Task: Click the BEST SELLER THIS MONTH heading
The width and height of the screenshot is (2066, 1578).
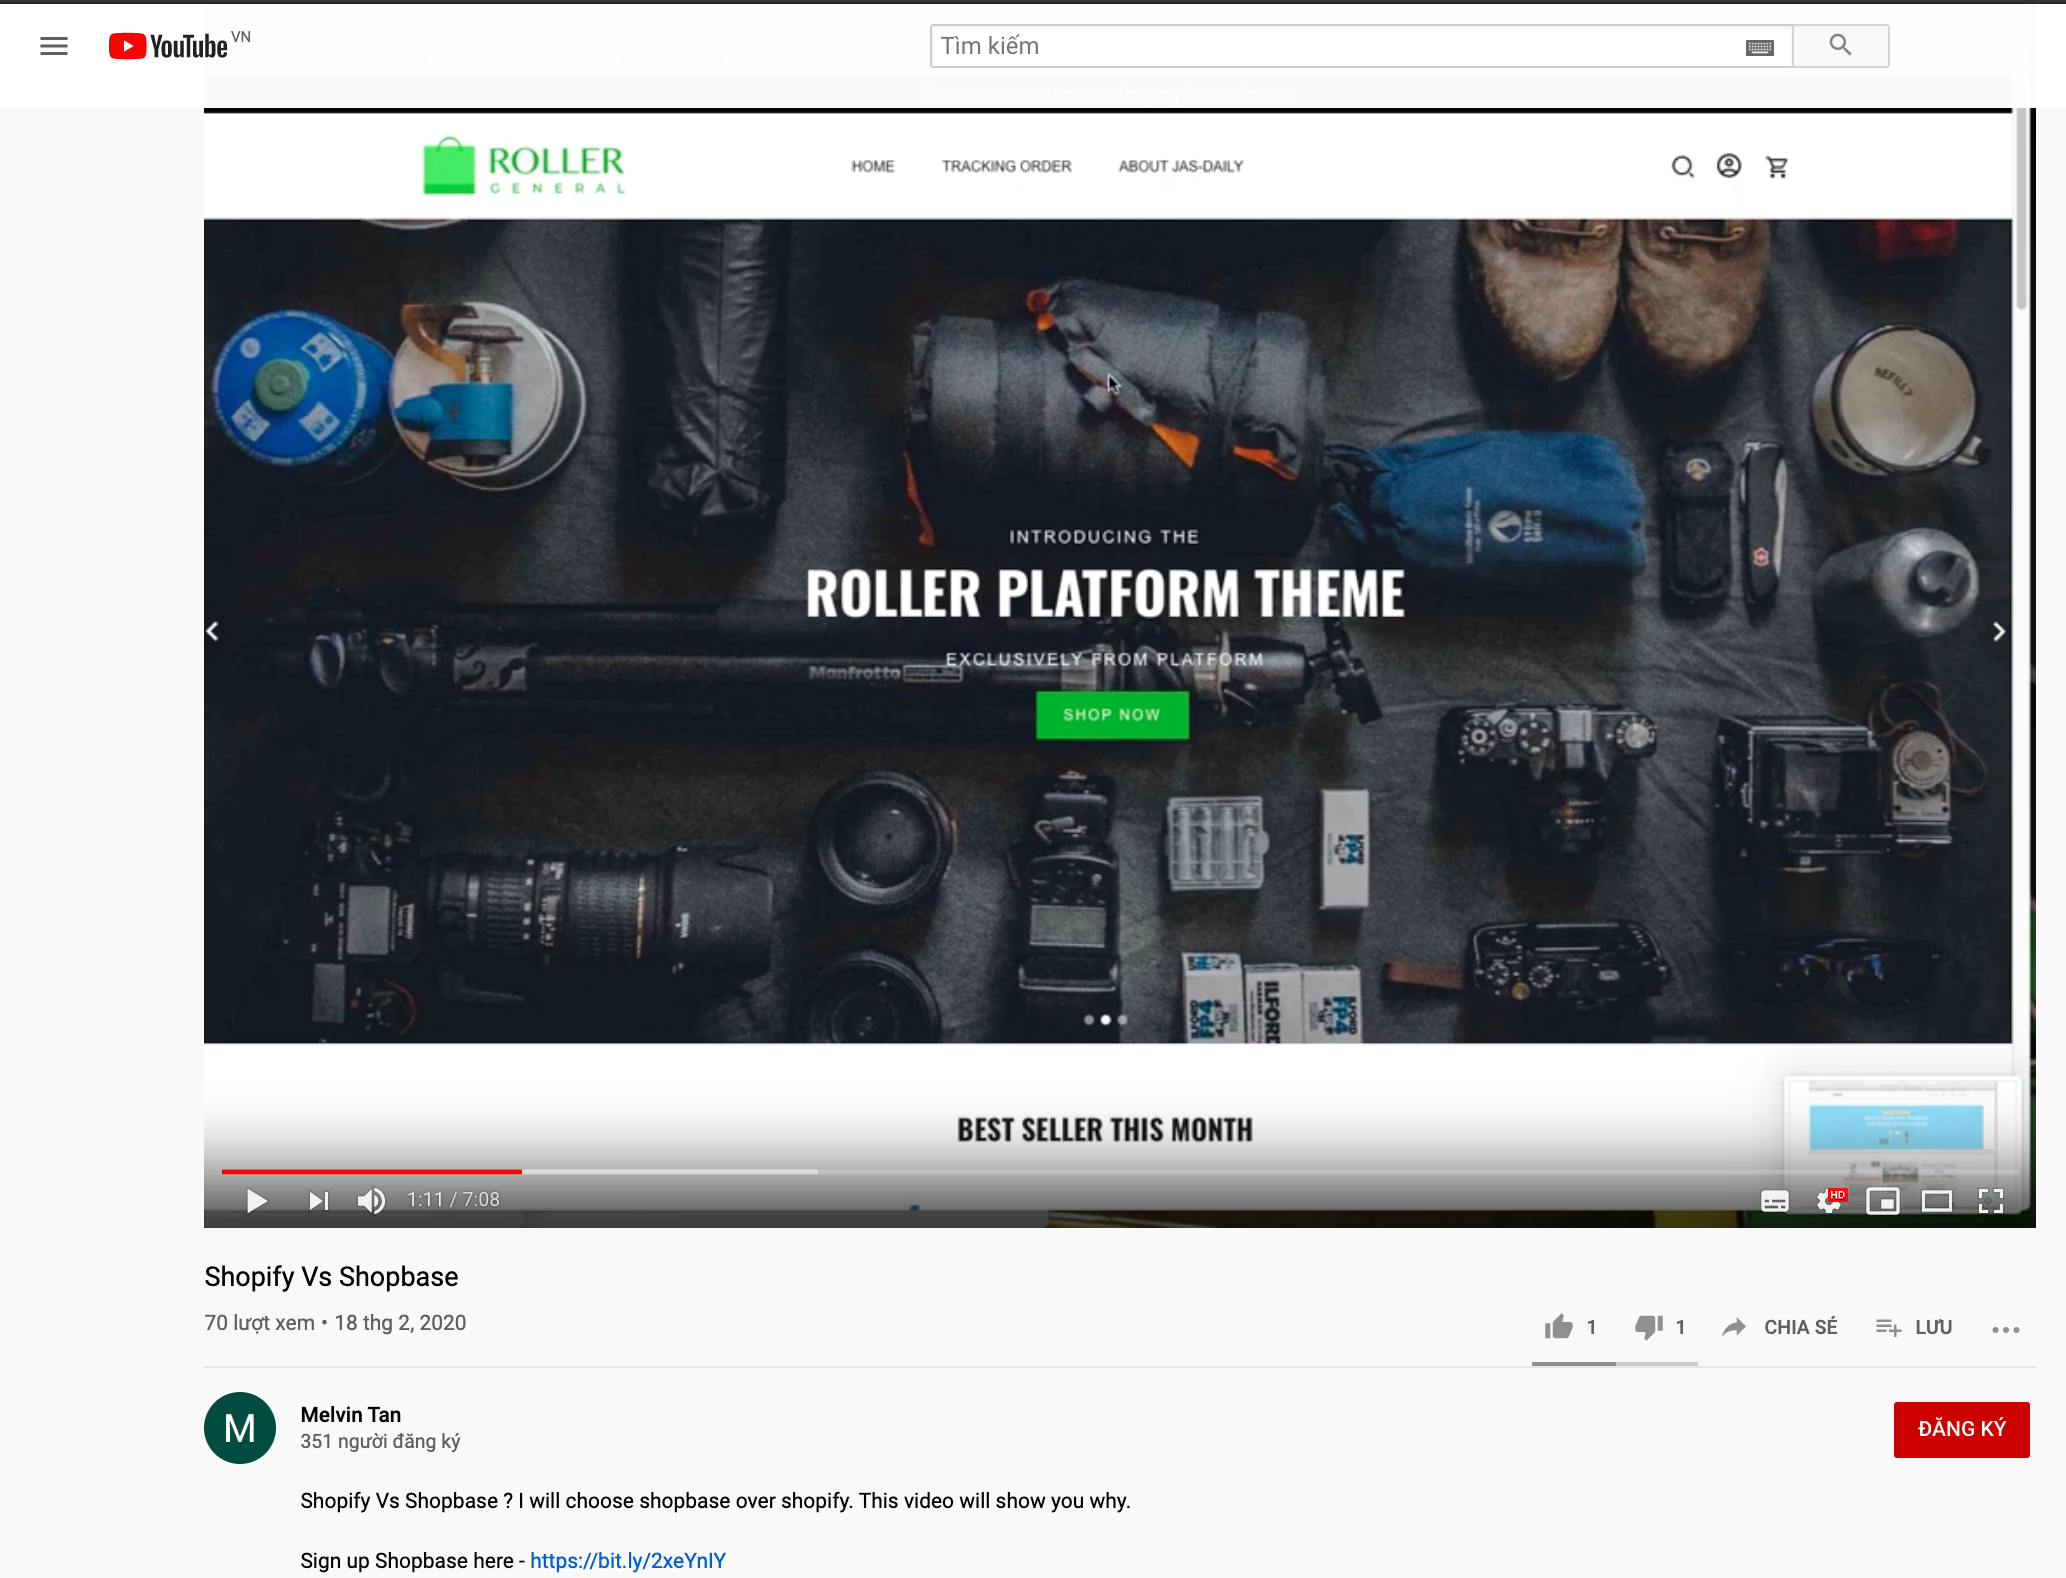Action: tap(1105, 1130)
